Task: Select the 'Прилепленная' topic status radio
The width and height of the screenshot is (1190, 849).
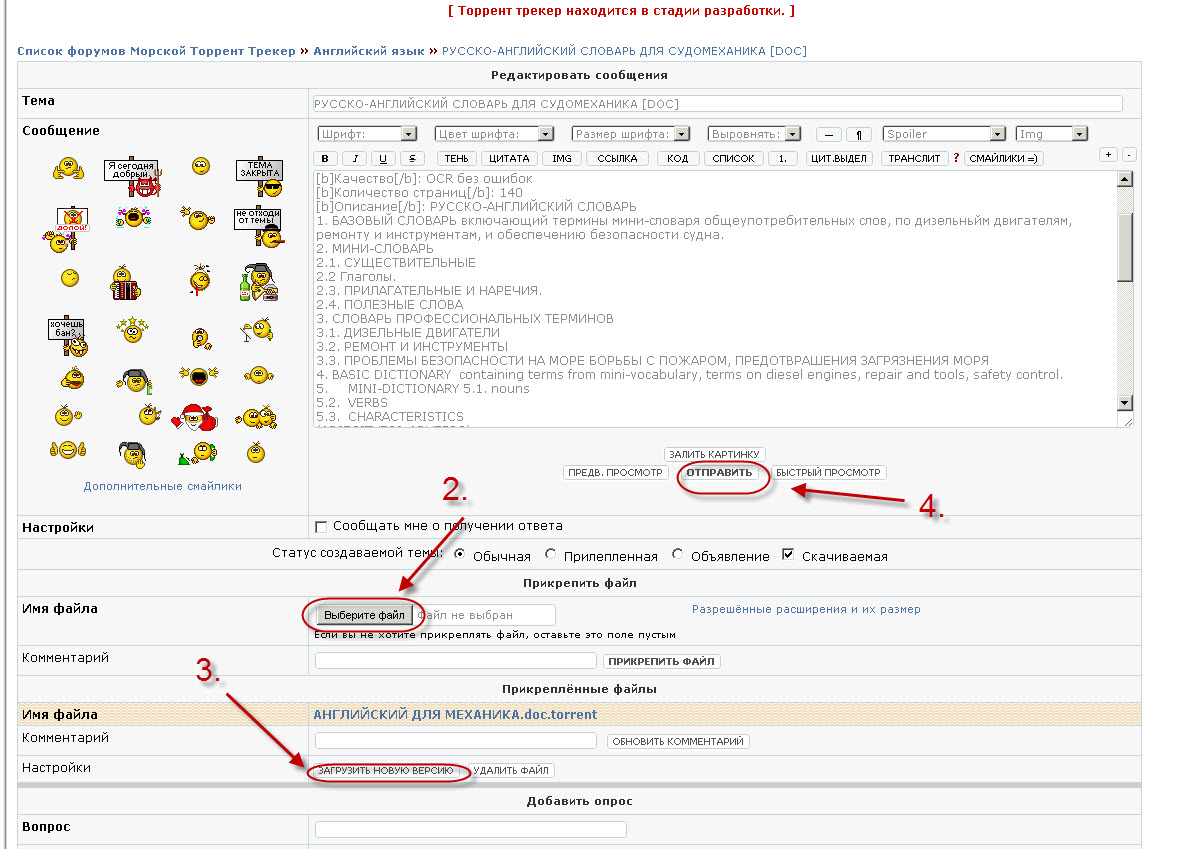Action: pos(551,555)
